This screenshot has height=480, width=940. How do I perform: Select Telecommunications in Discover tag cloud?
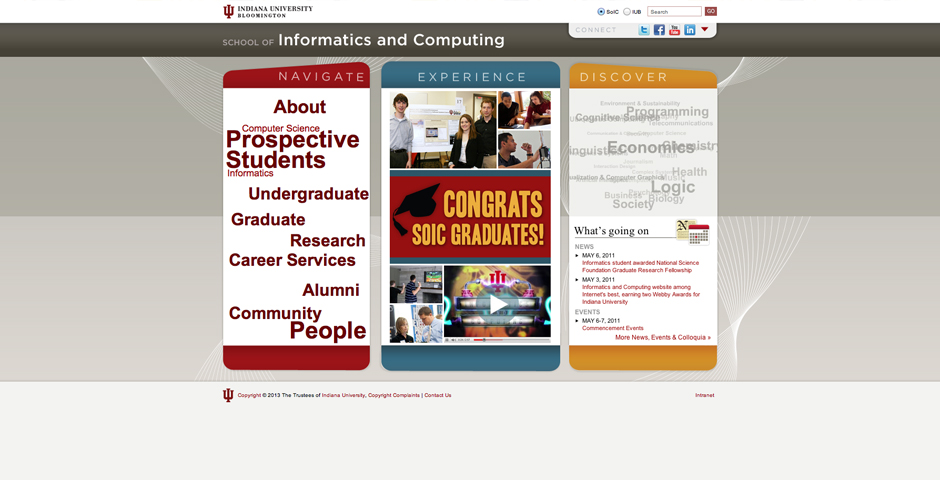tap(680, 123)
